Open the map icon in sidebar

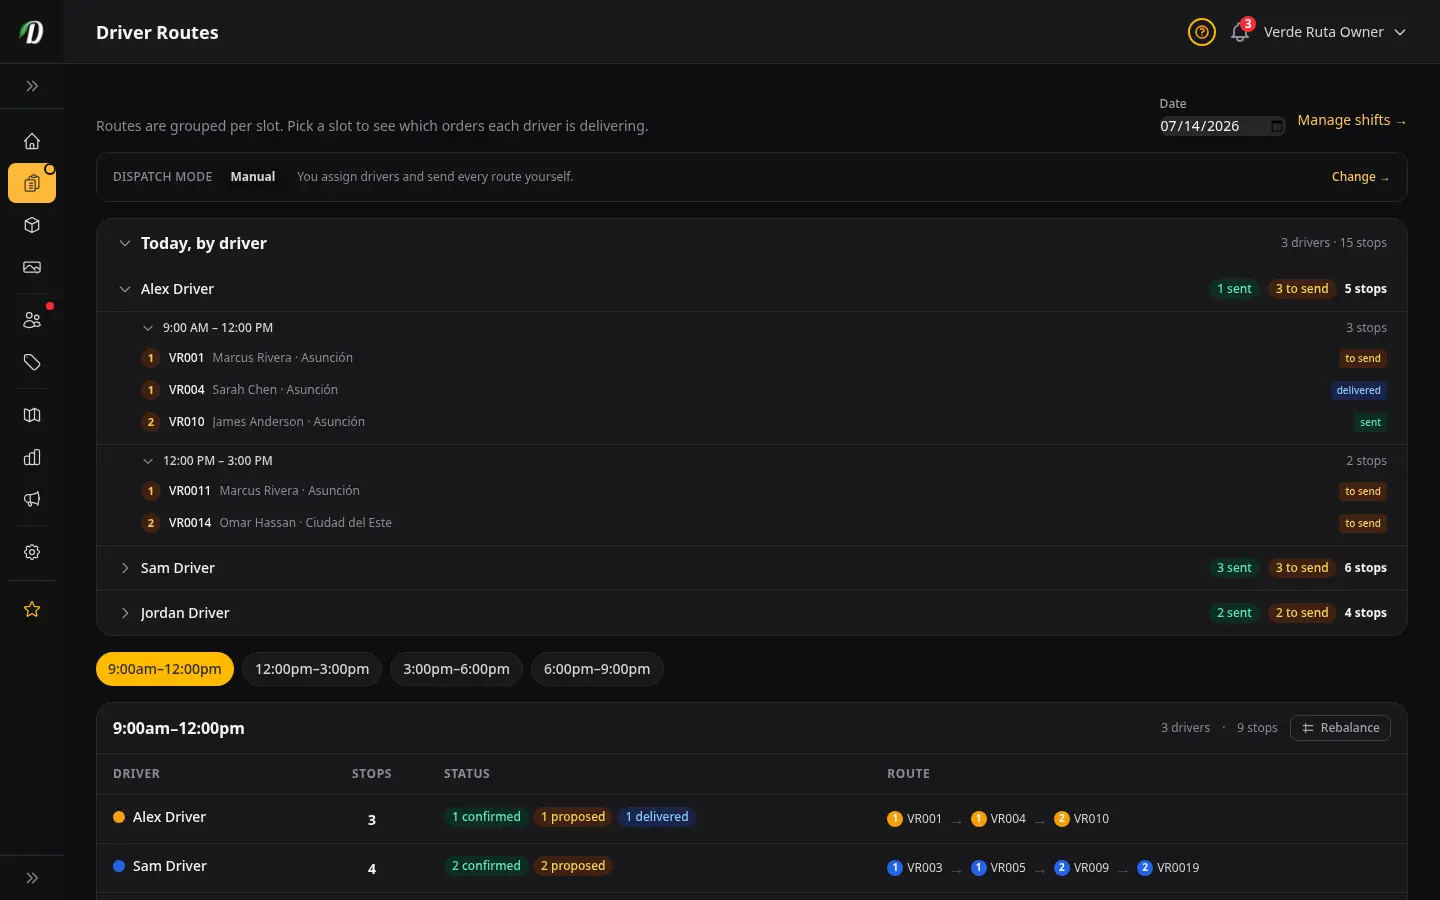(x=32, y=415)
